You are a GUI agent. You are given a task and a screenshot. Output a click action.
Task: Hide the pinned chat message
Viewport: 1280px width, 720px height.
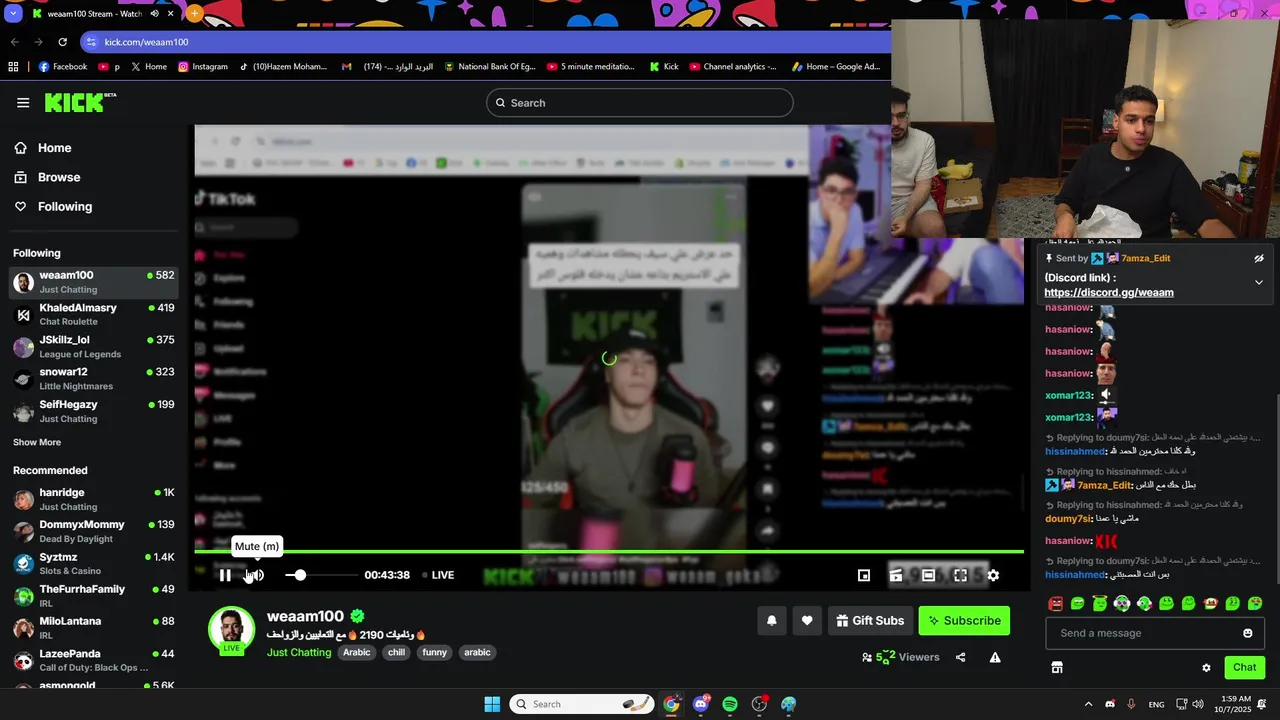[1259, 258]
